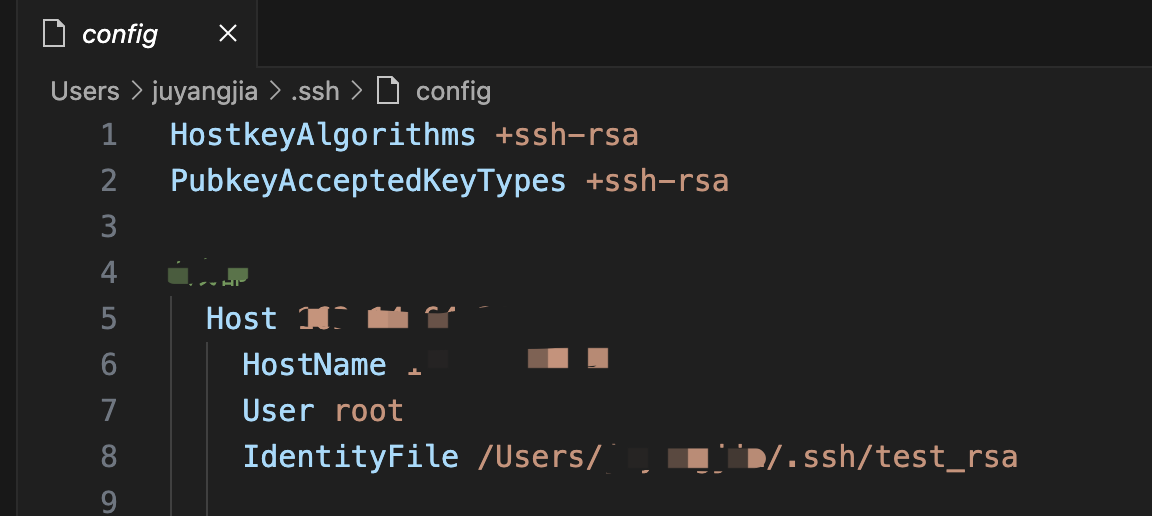Click the file icon in the breadcrumb path

click(x=388, y=92)
